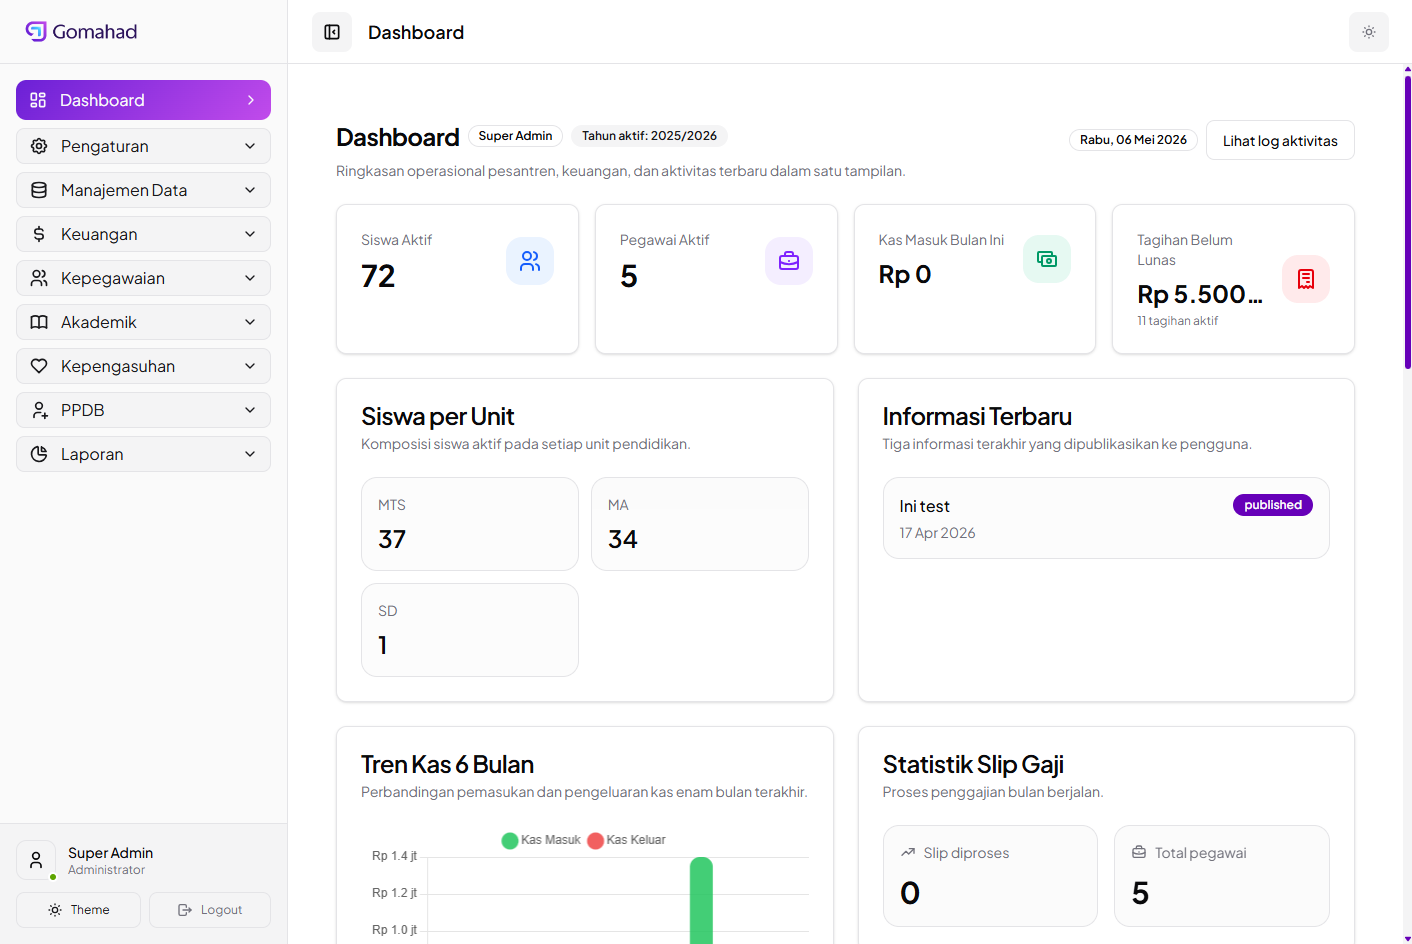
Task: Click Tahun aktif: 2025/2026 badge
Action: 650,136
